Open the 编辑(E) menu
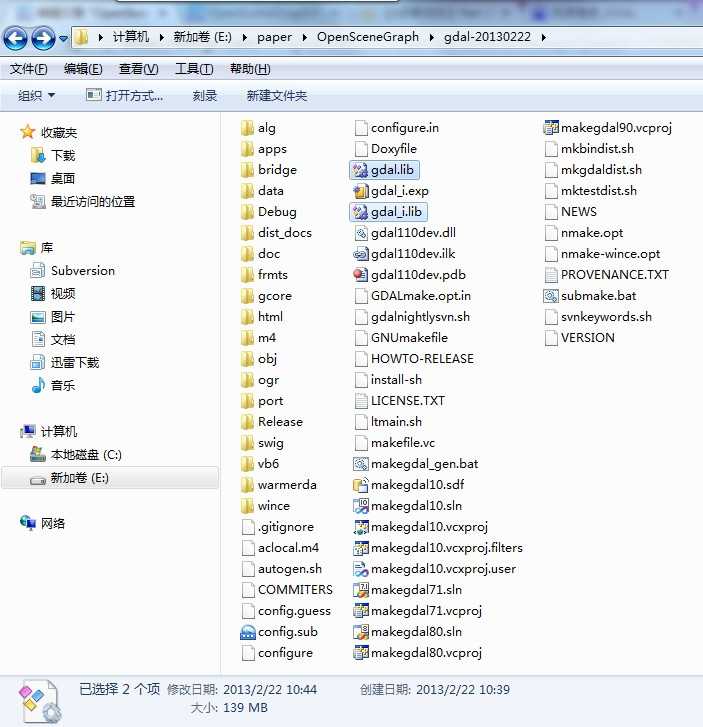 click(83, 69)
